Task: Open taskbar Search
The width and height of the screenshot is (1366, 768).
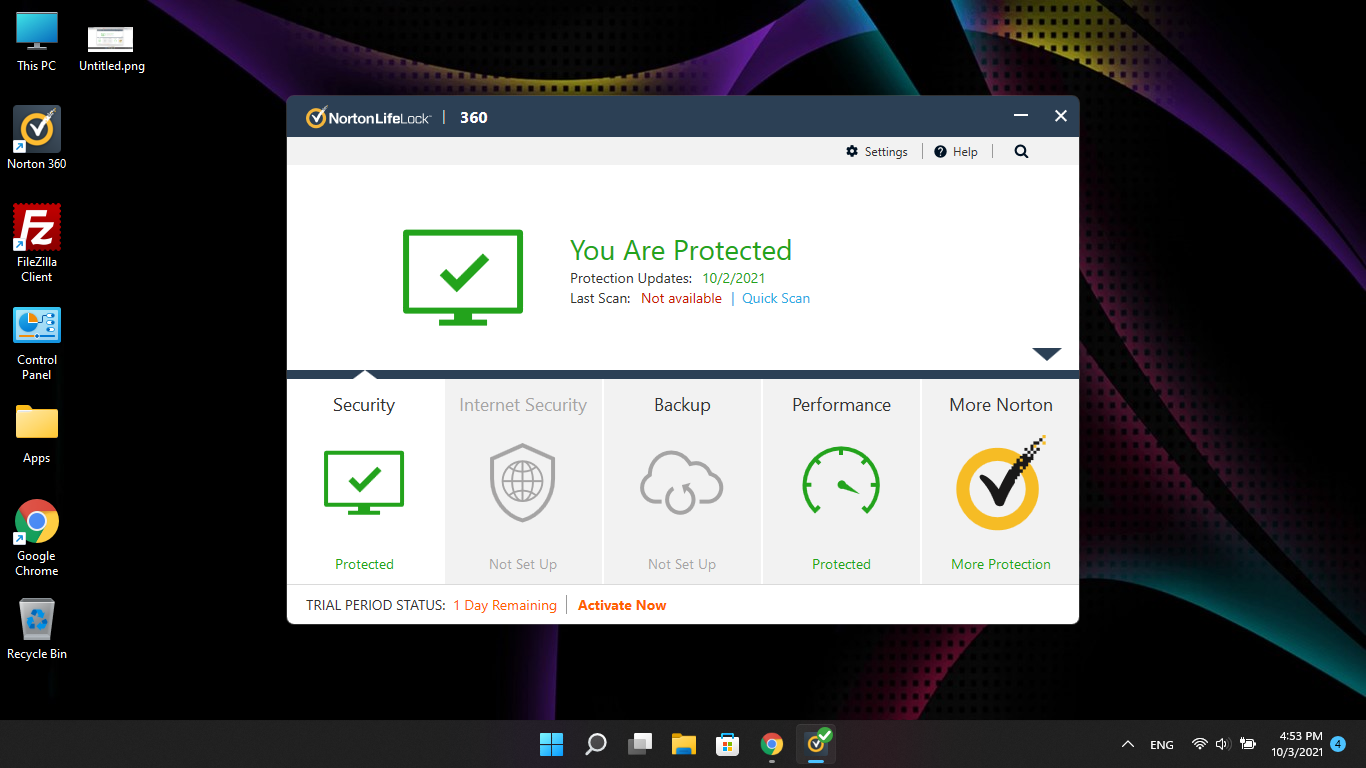Action: pyautogui.click(x=595, y=744)
